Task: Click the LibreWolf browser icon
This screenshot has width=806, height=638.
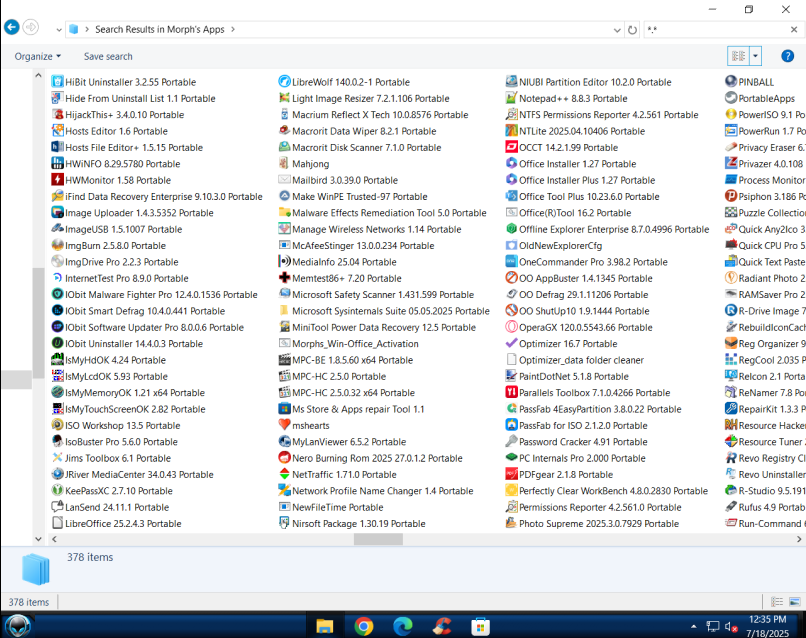Action: click(284, 82)
